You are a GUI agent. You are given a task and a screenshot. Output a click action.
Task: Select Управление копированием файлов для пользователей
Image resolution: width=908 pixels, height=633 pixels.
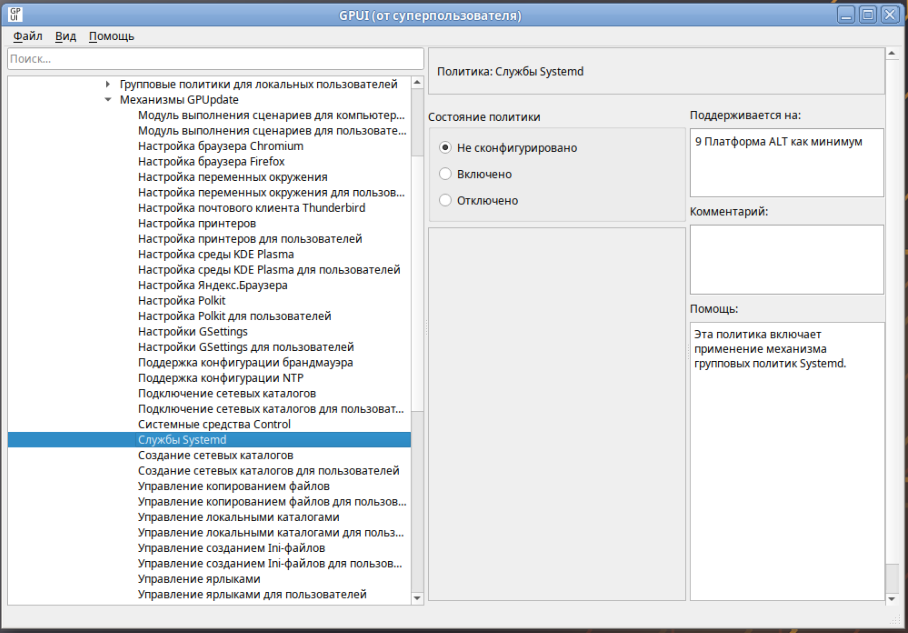[x=272, y=502]
